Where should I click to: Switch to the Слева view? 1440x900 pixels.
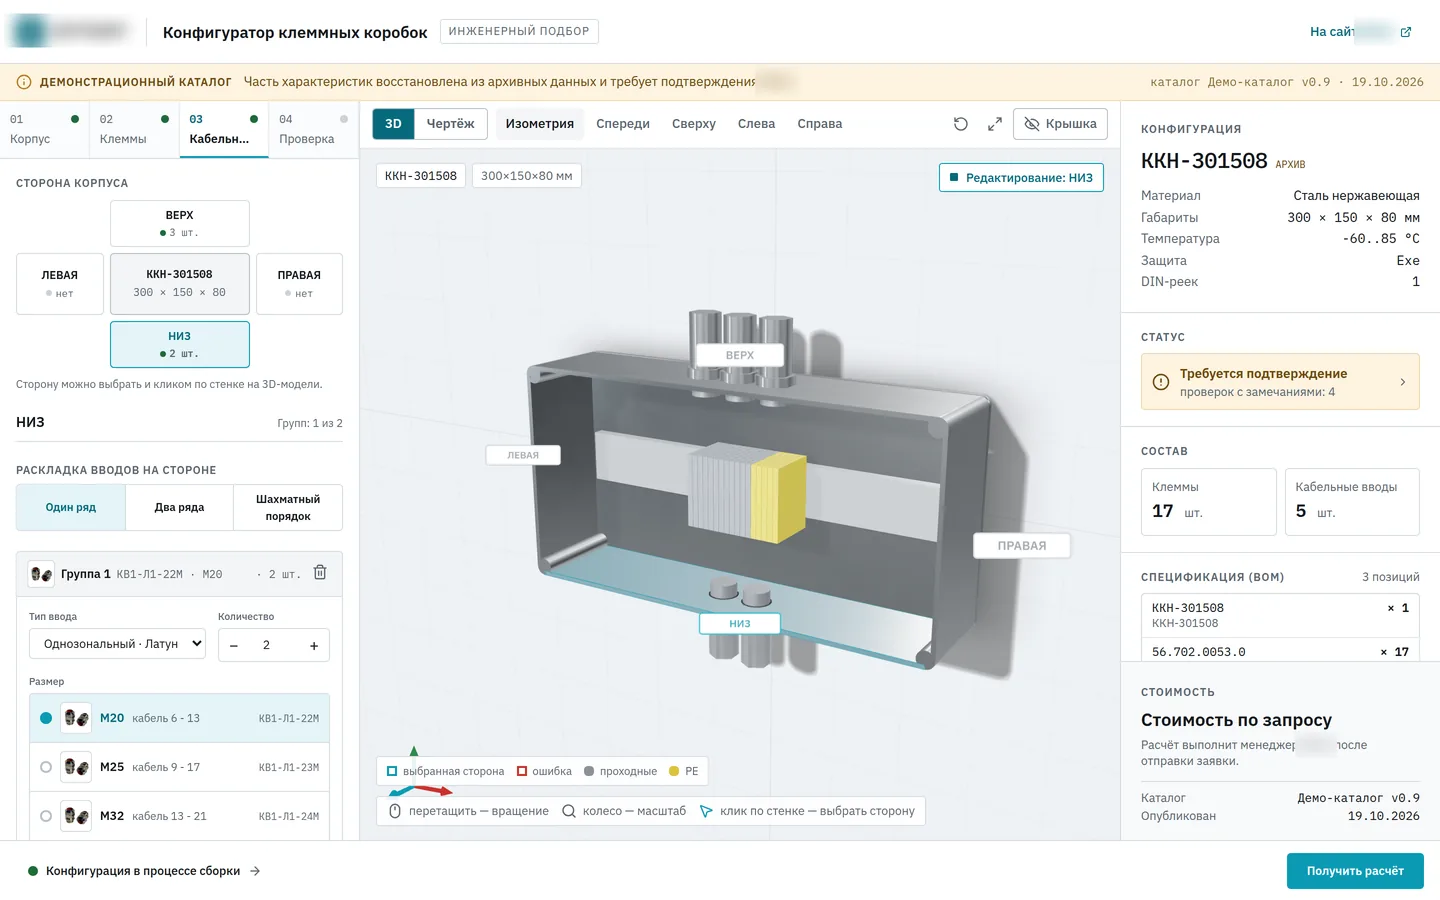[x=757, y=124]
